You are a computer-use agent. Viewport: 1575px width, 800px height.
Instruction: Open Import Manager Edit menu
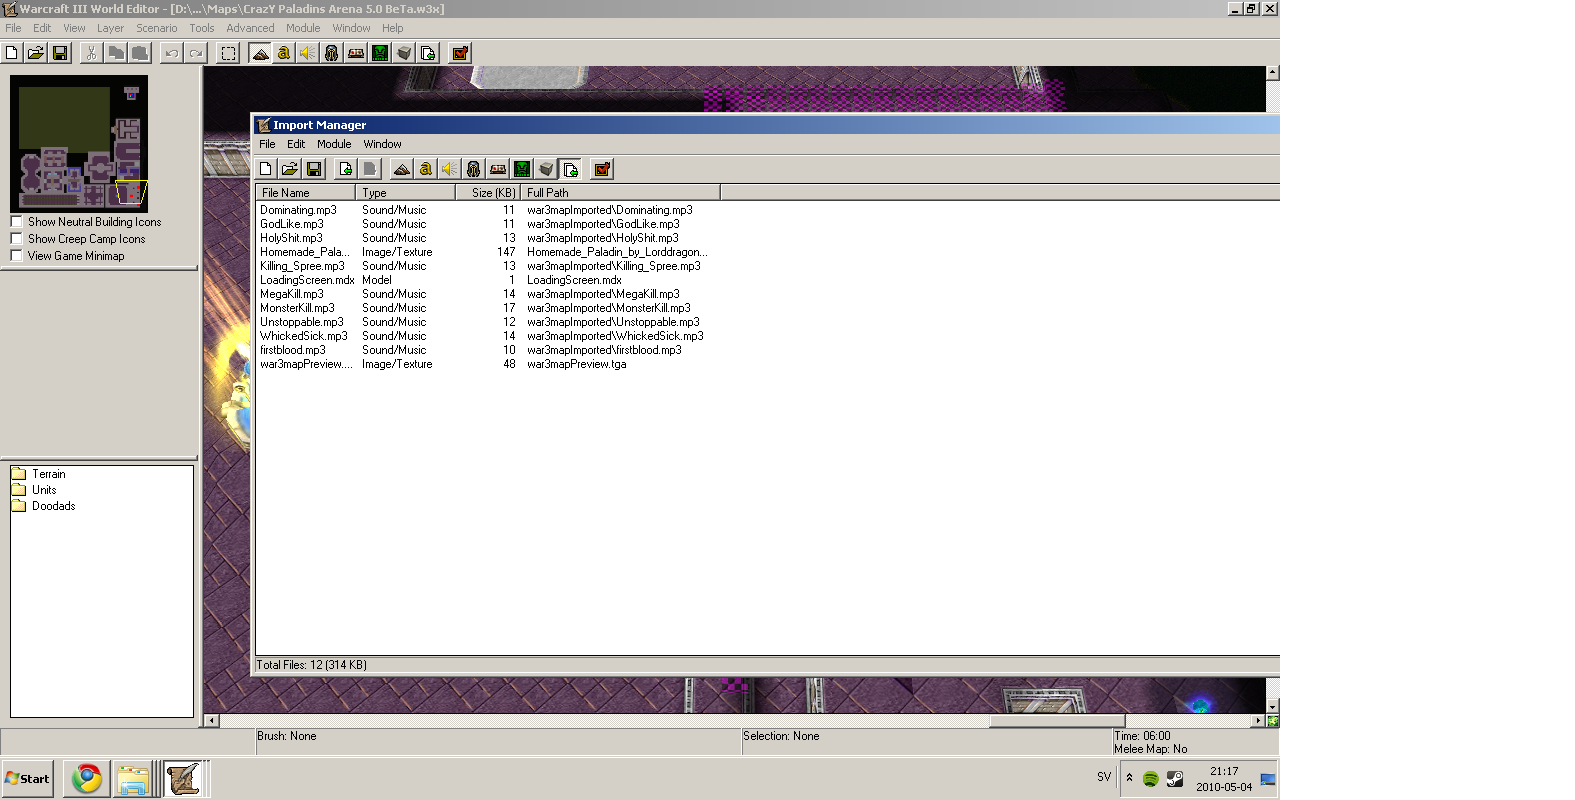[296, 144]
